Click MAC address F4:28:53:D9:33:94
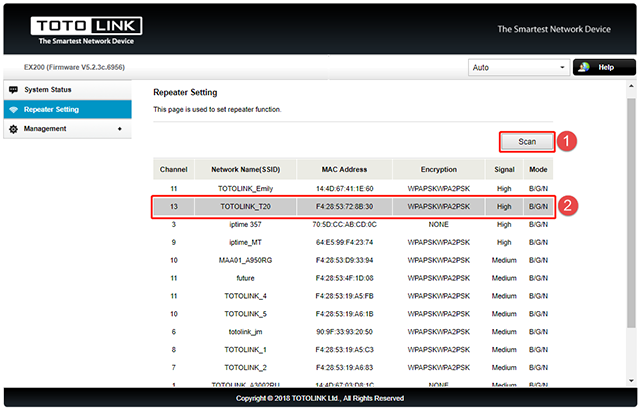 point(344,260)
